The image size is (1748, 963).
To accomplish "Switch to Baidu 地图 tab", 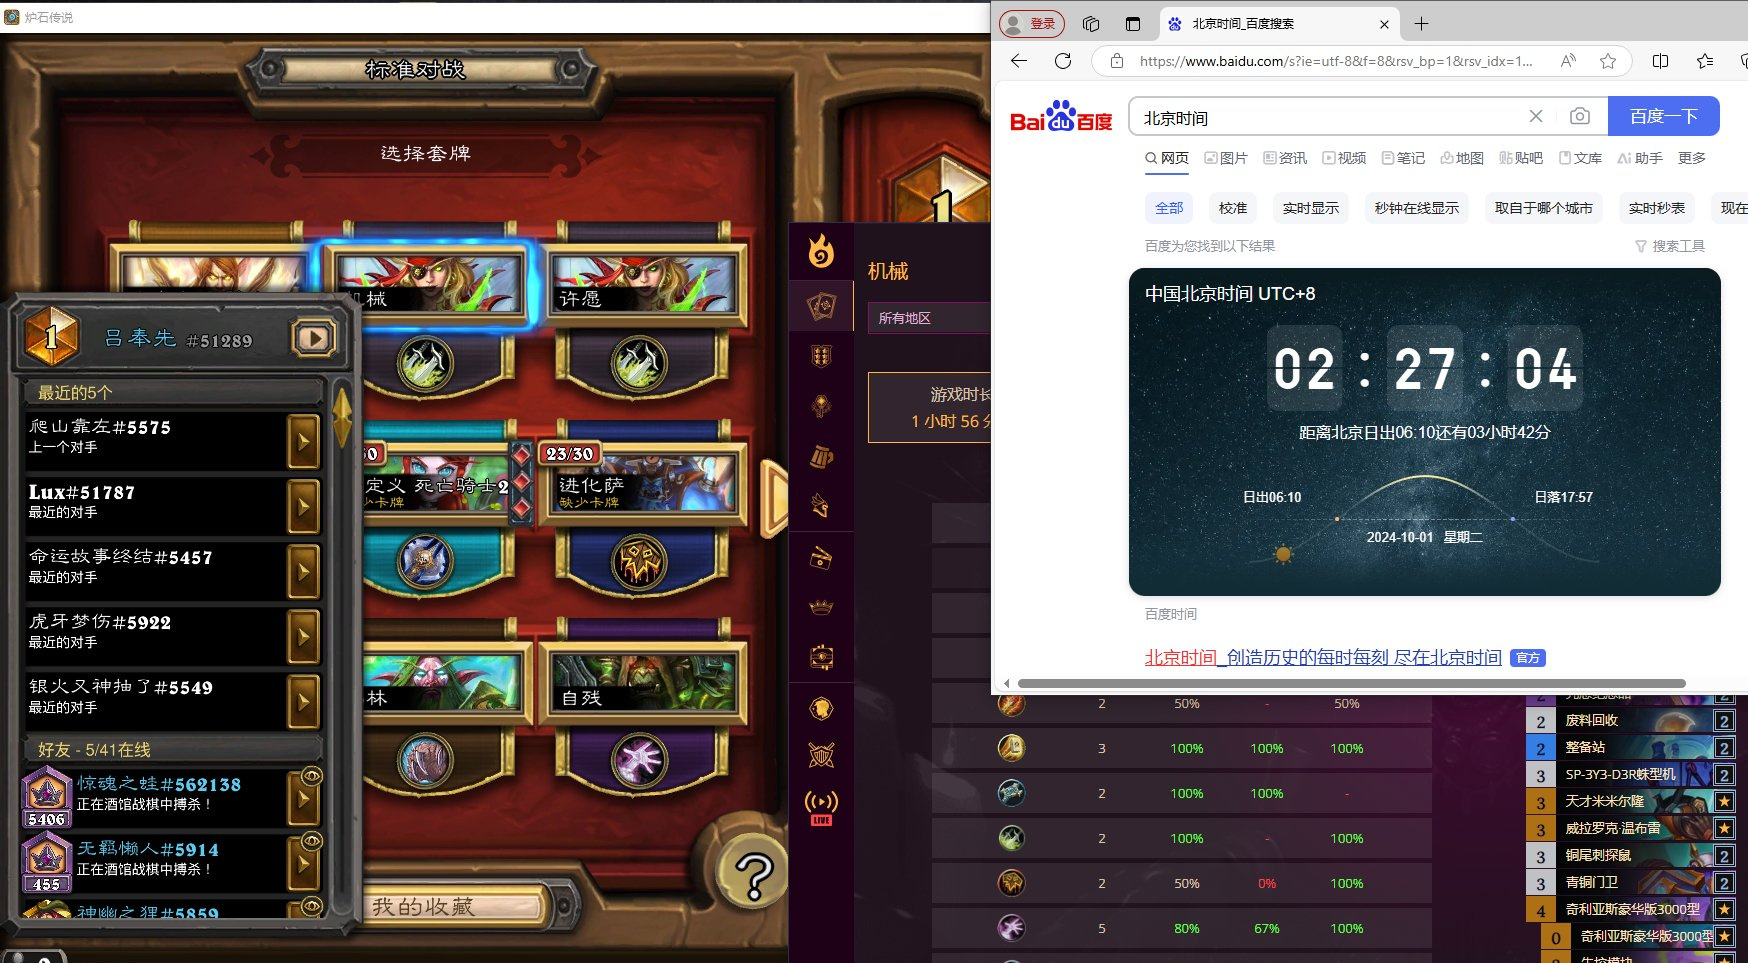I will tap(1462, 158).
